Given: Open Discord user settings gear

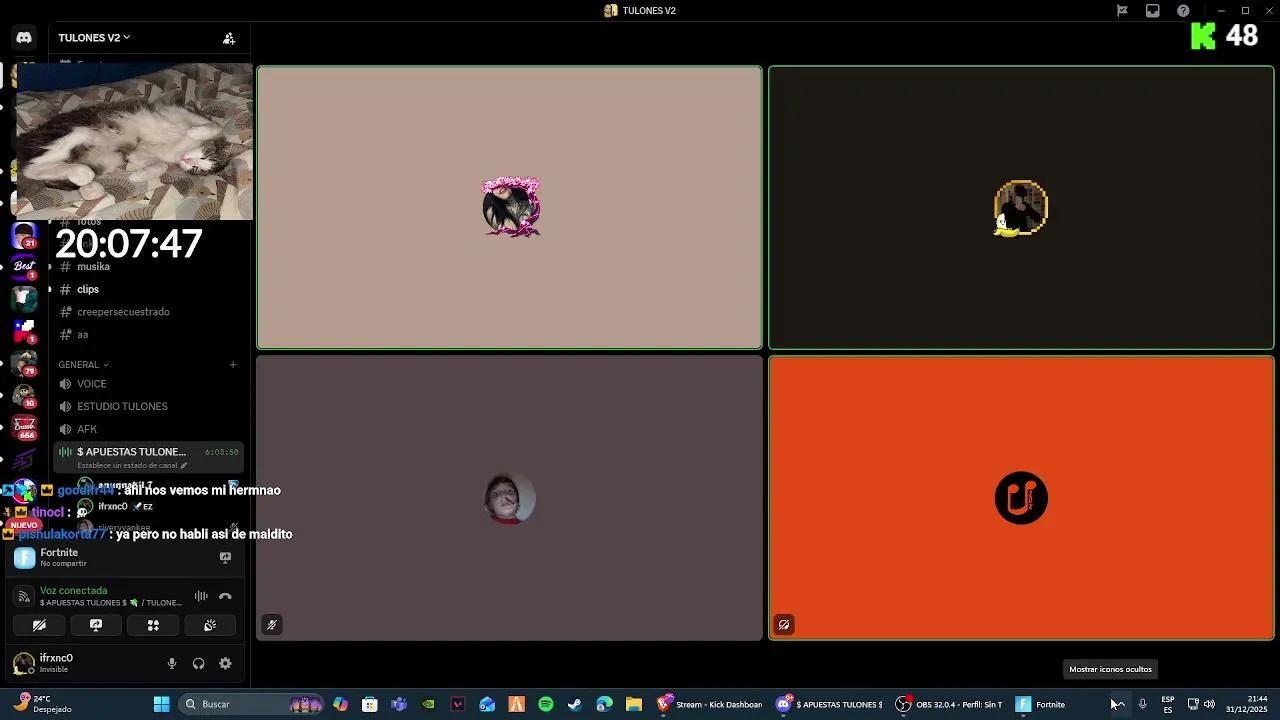Looking at the screenshot, I should pyautogui.click(x=225, y=663).
